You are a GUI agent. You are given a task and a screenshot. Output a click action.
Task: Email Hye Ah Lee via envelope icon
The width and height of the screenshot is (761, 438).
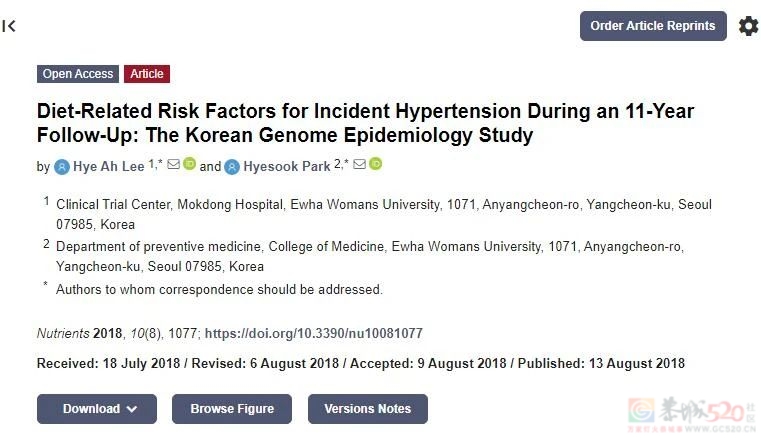pos(173,164)
